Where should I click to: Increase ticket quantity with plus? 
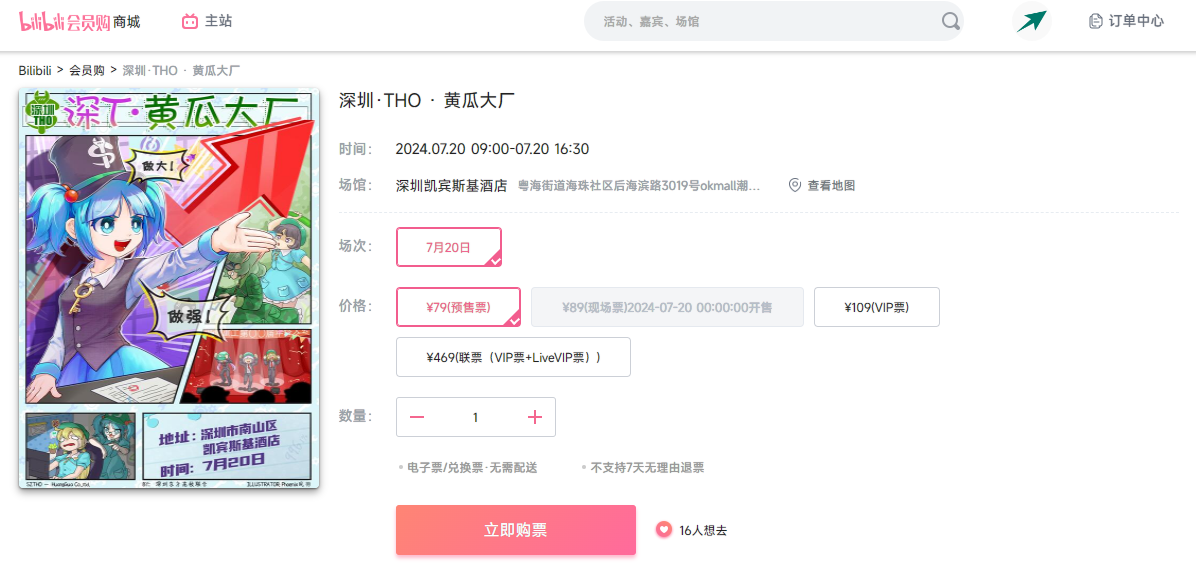(535, 417)
